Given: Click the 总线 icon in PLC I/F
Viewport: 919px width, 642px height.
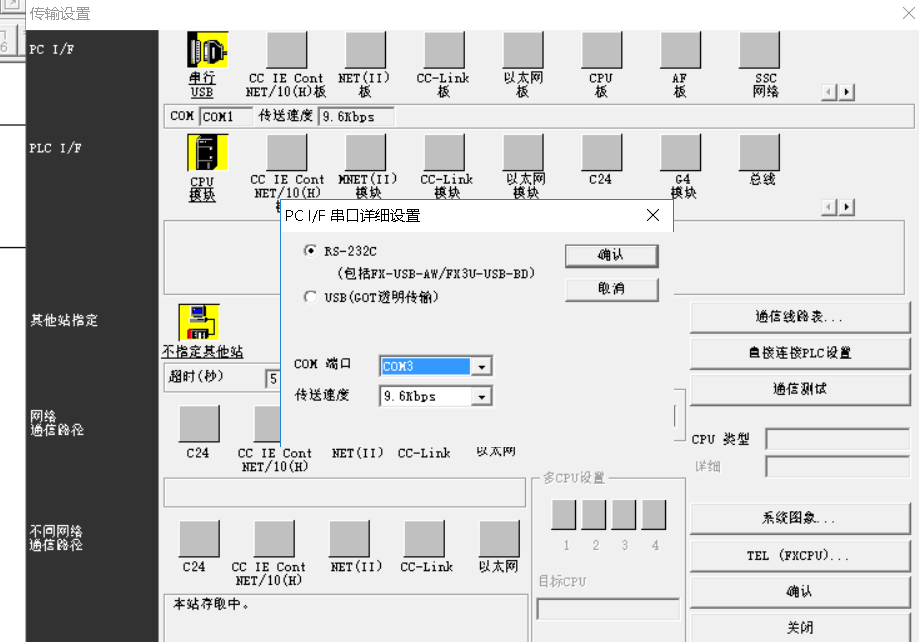Looking at the screenshot, I should point(759,152).
